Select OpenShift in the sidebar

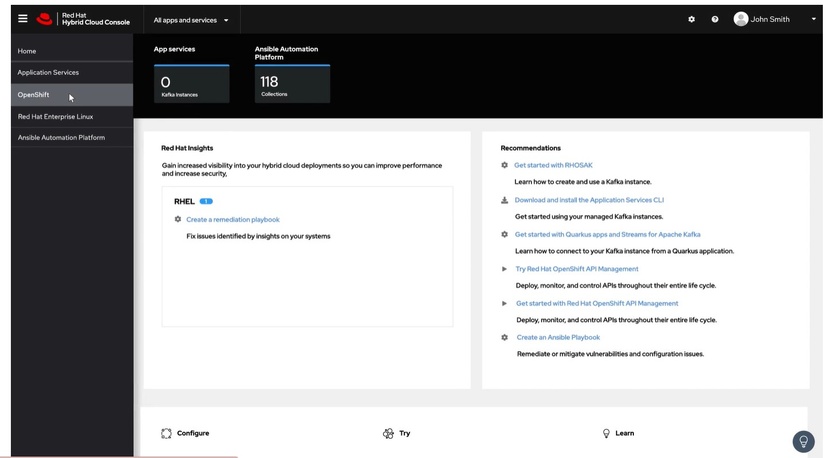(72, 95)
